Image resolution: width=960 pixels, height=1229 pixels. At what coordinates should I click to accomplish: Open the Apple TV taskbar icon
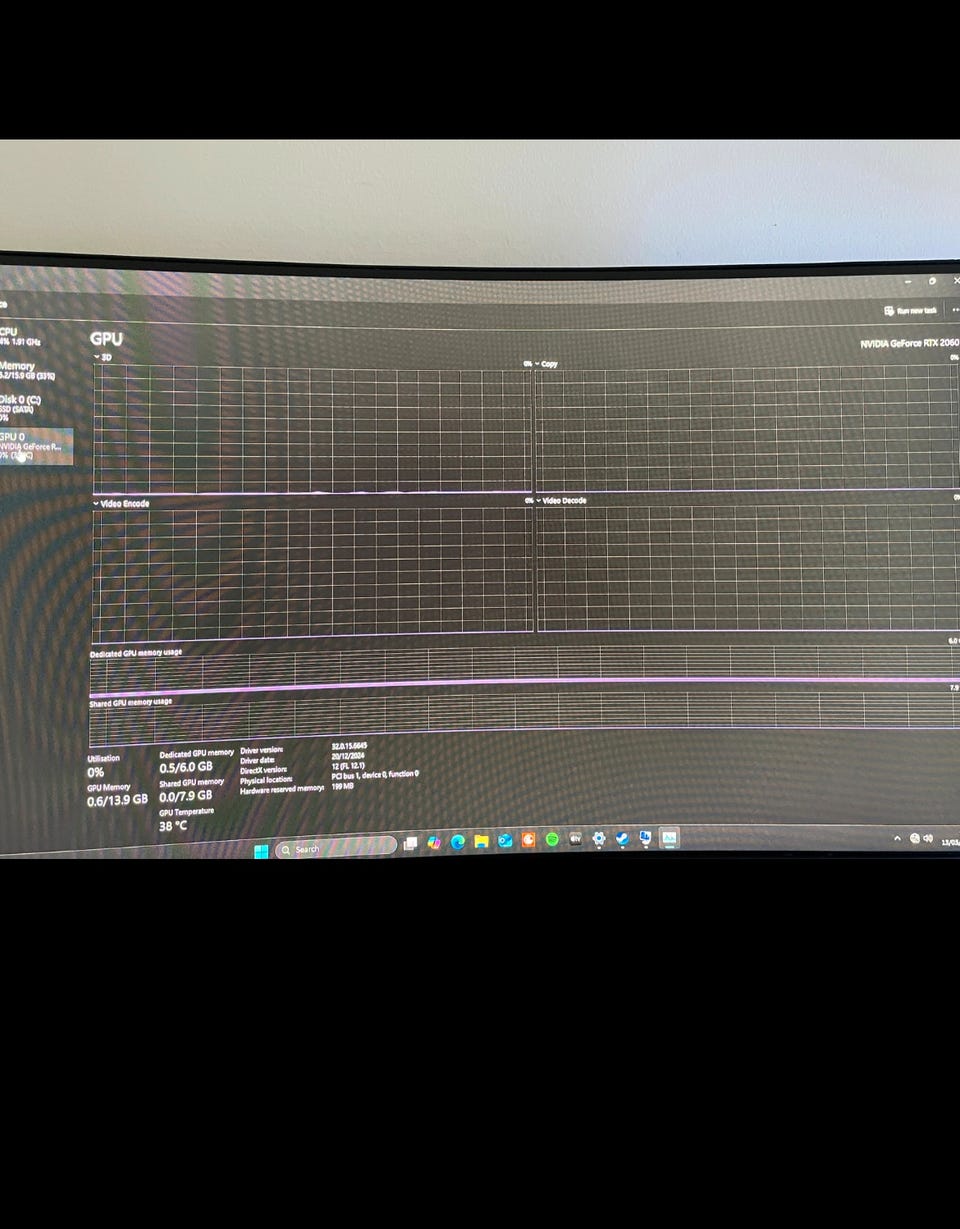click(576, 840)
